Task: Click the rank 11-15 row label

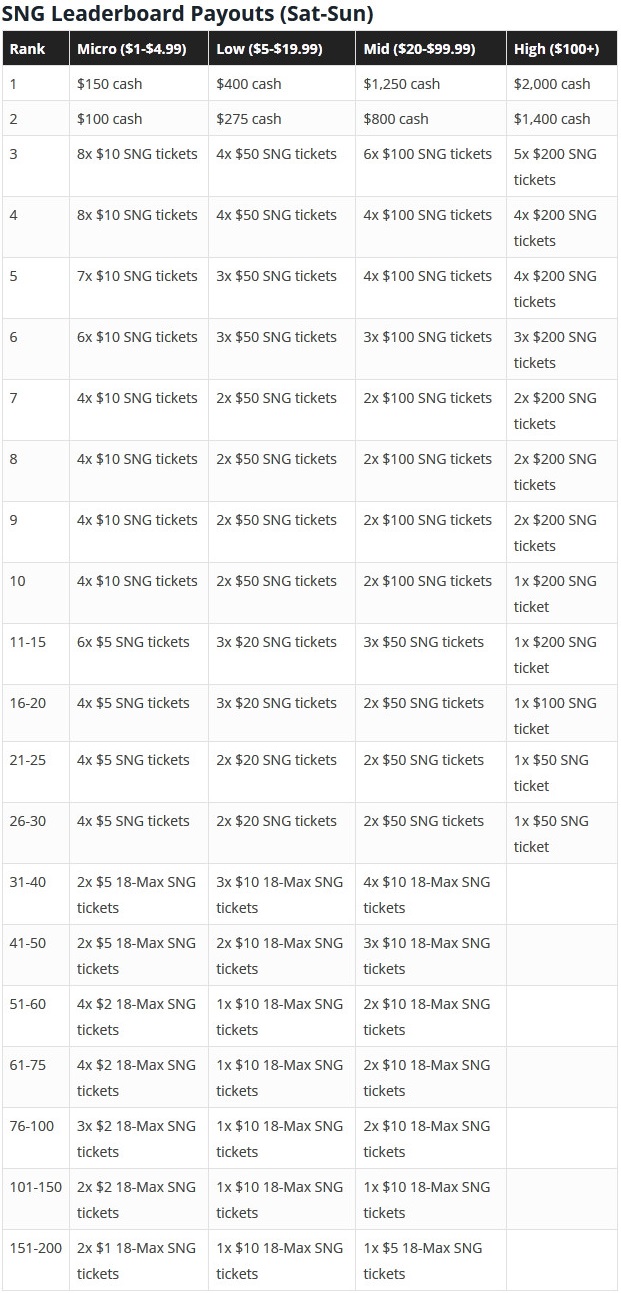Action: pos(35,655)
